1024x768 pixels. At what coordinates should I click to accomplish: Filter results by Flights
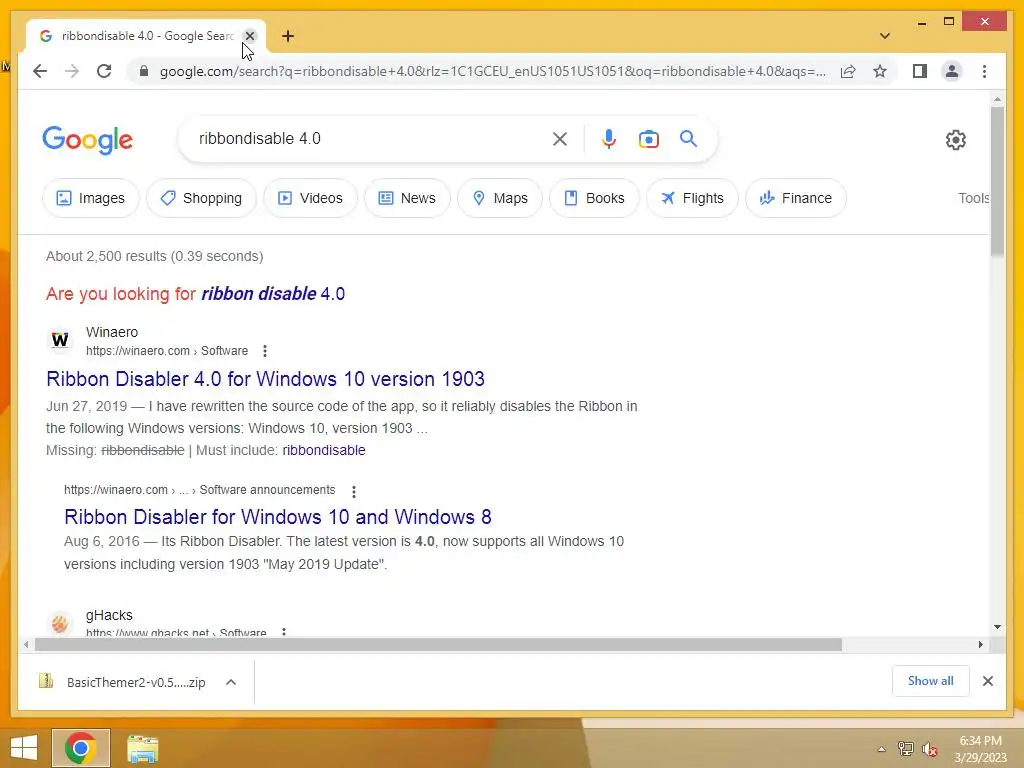(692, 198)
